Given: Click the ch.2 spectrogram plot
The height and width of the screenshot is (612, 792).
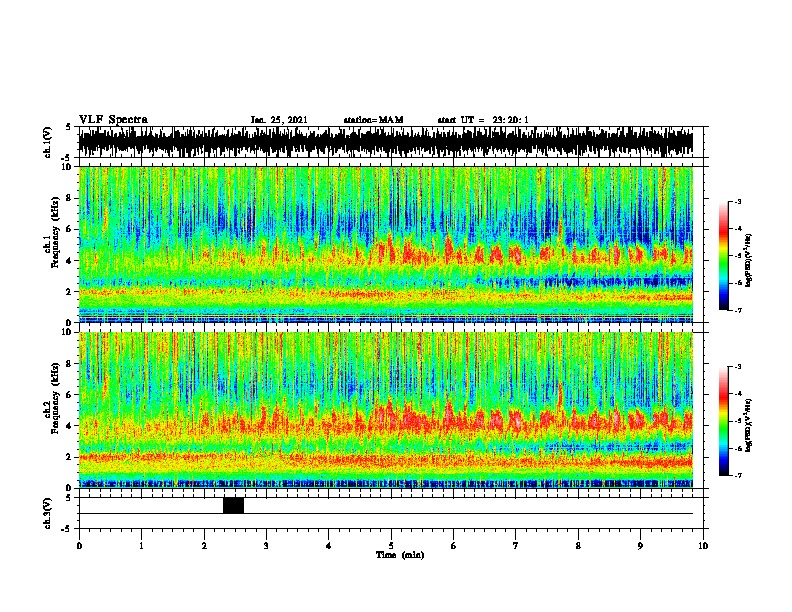Looking at the screenshot, I should [x=386, y=410].
